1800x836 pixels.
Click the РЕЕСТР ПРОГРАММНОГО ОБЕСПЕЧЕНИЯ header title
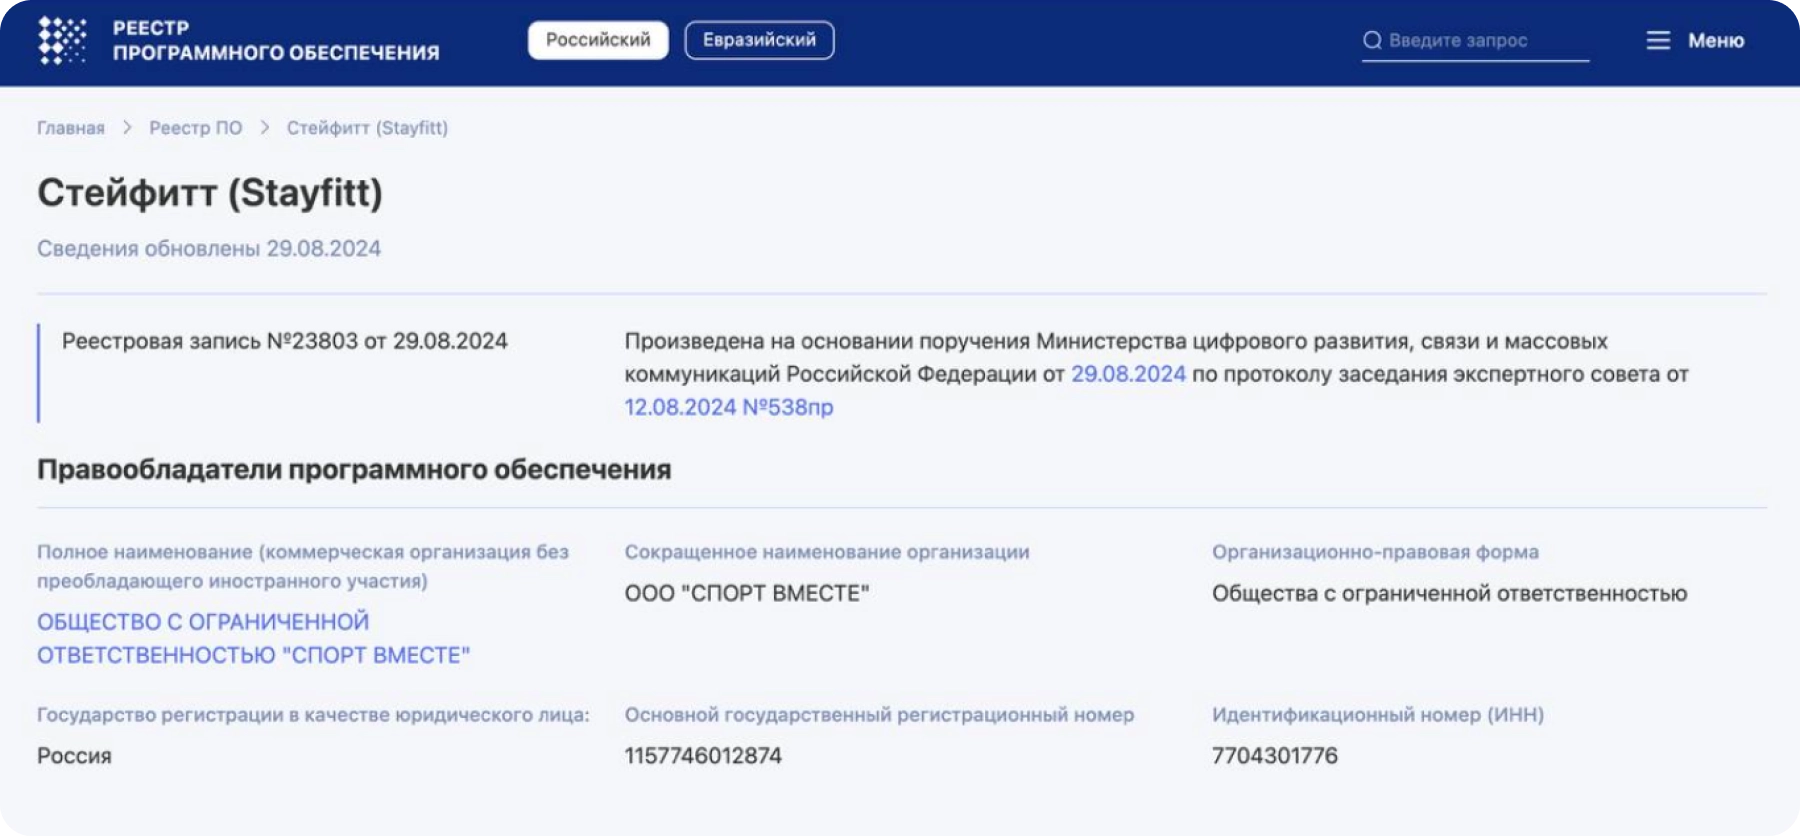tap(275, 41)
